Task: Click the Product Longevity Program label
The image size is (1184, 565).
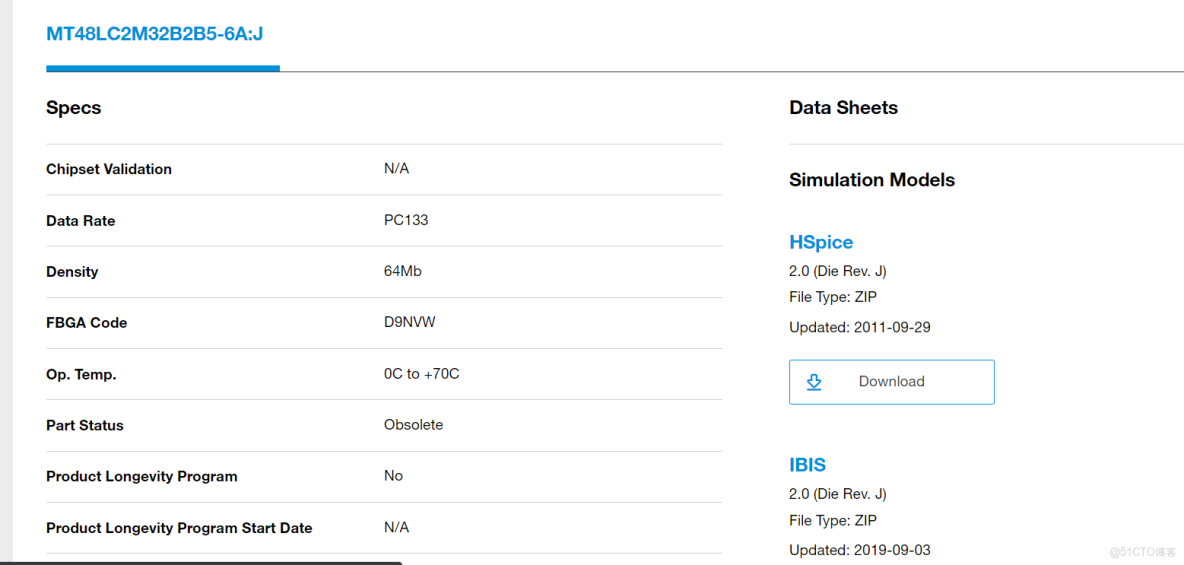Action: 142,476
